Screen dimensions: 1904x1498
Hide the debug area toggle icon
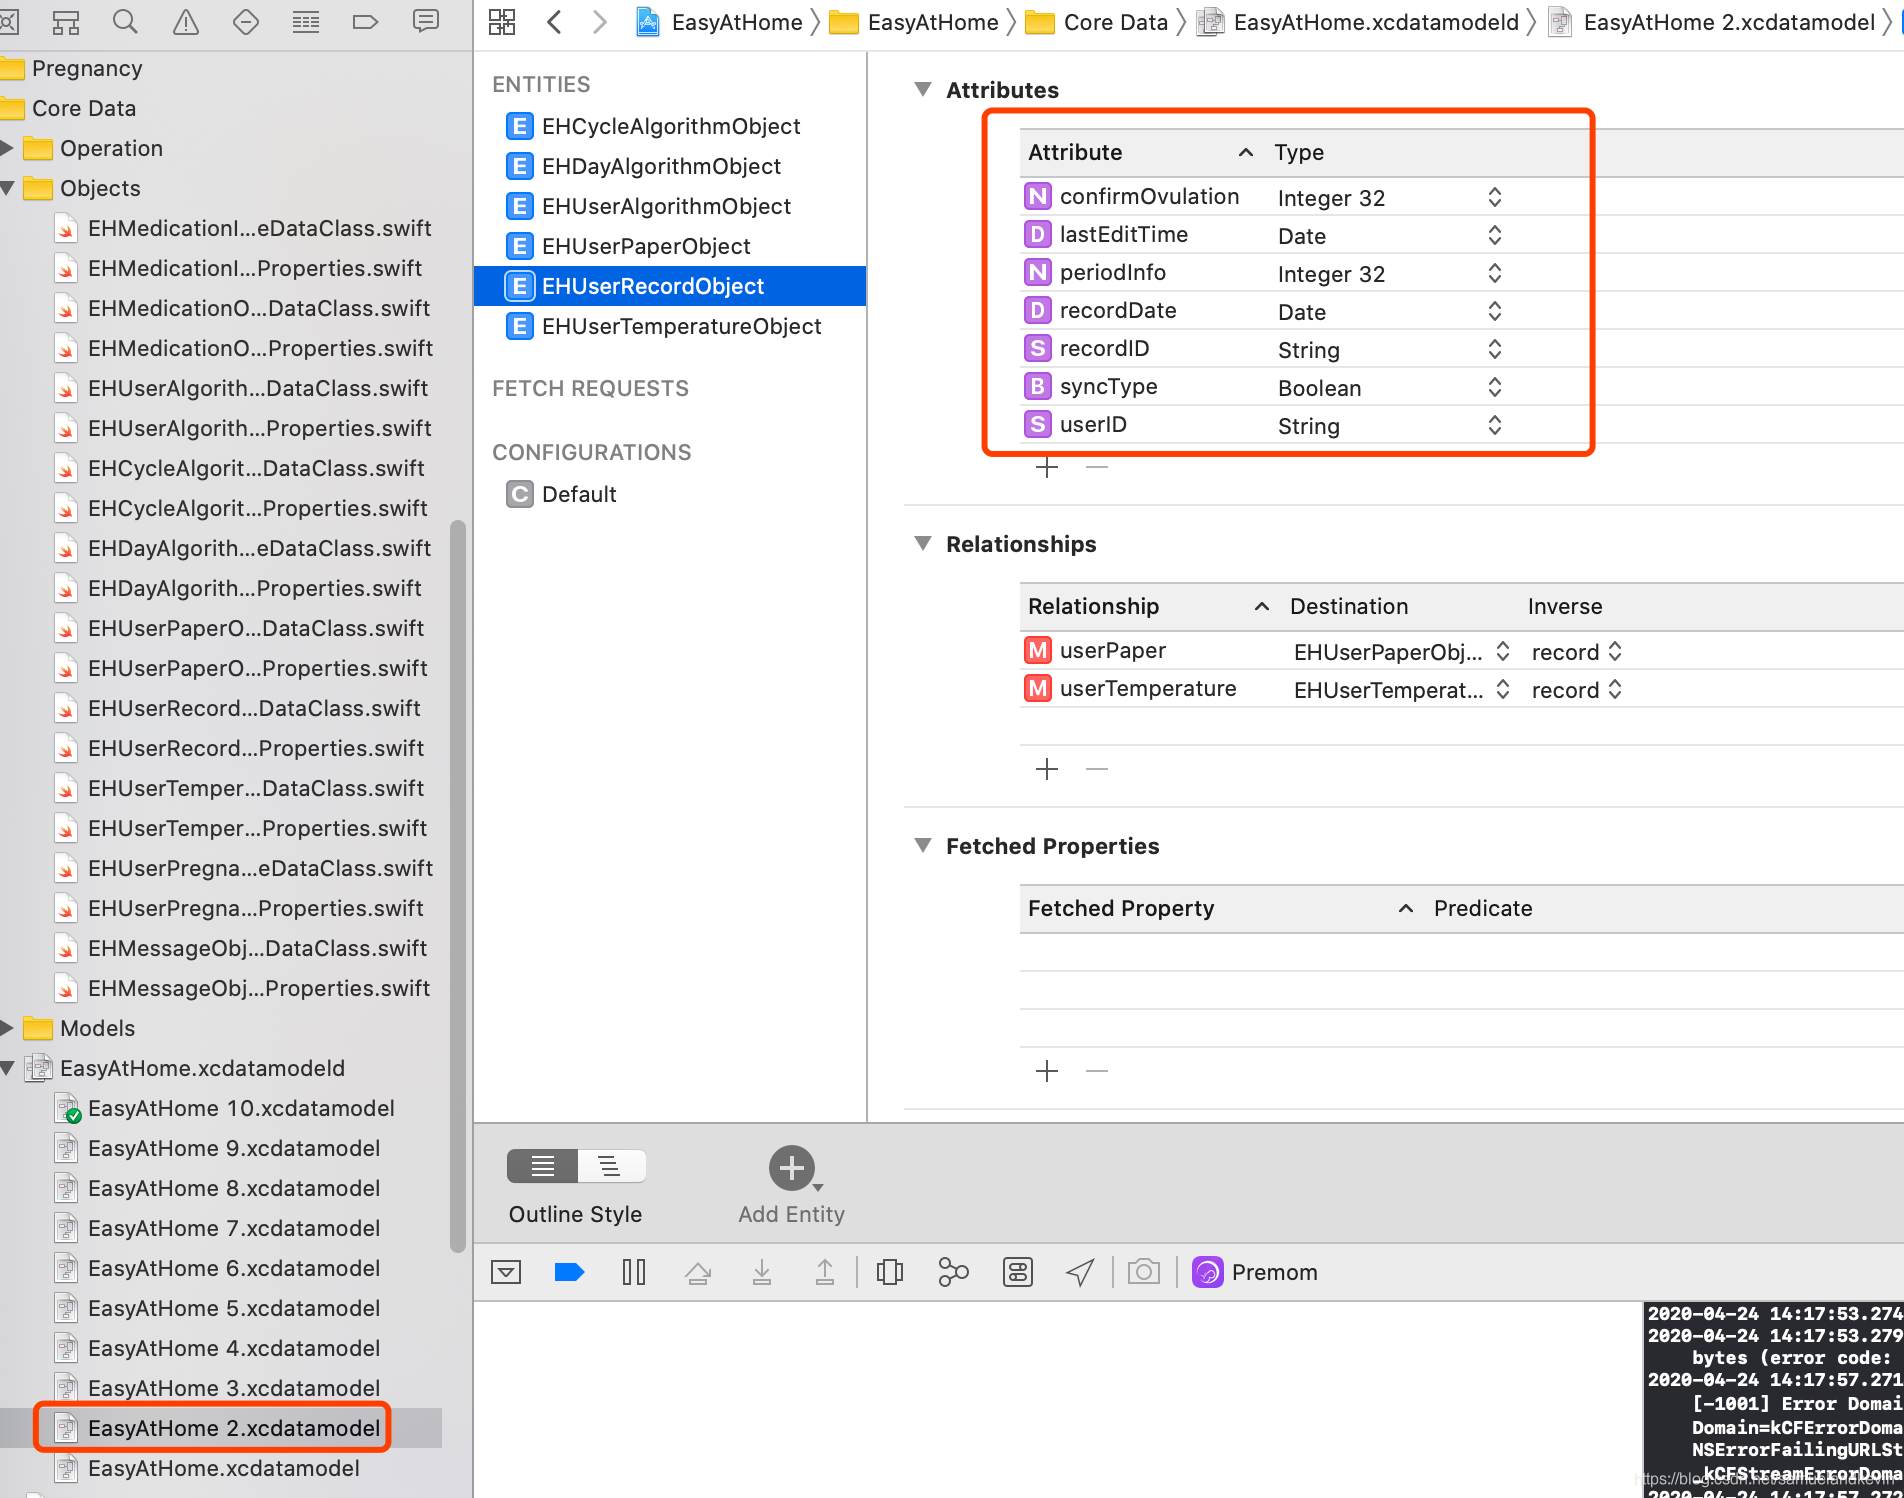(507, 1272)
